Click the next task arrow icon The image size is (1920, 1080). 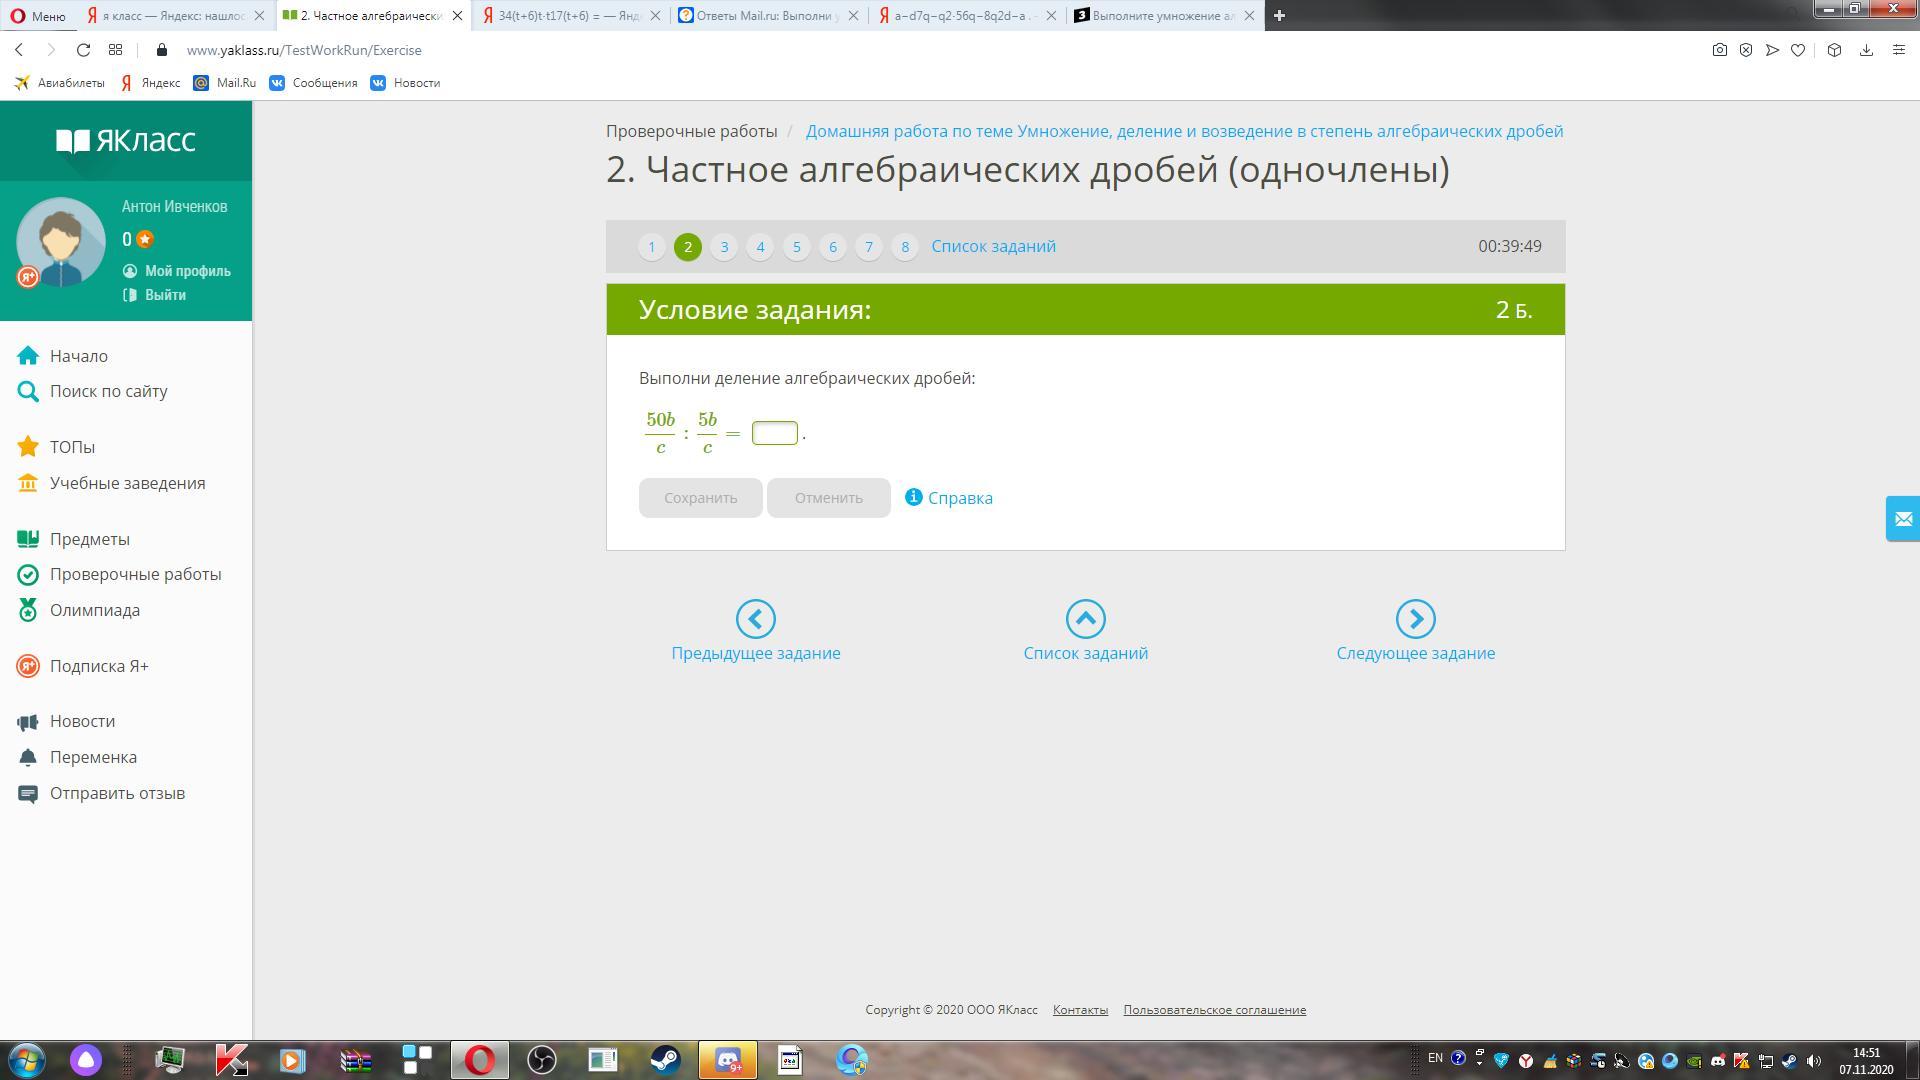tap(1415, 619)
